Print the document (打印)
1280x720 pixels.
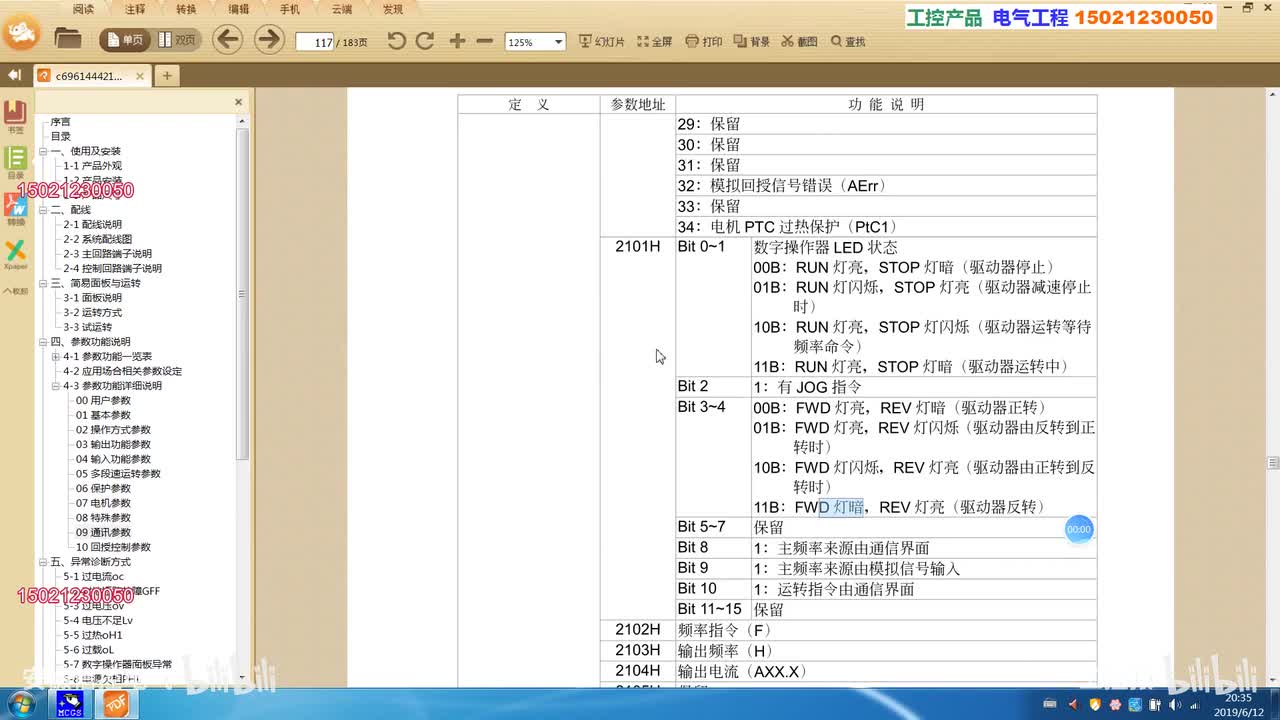[x=704, y=42]
